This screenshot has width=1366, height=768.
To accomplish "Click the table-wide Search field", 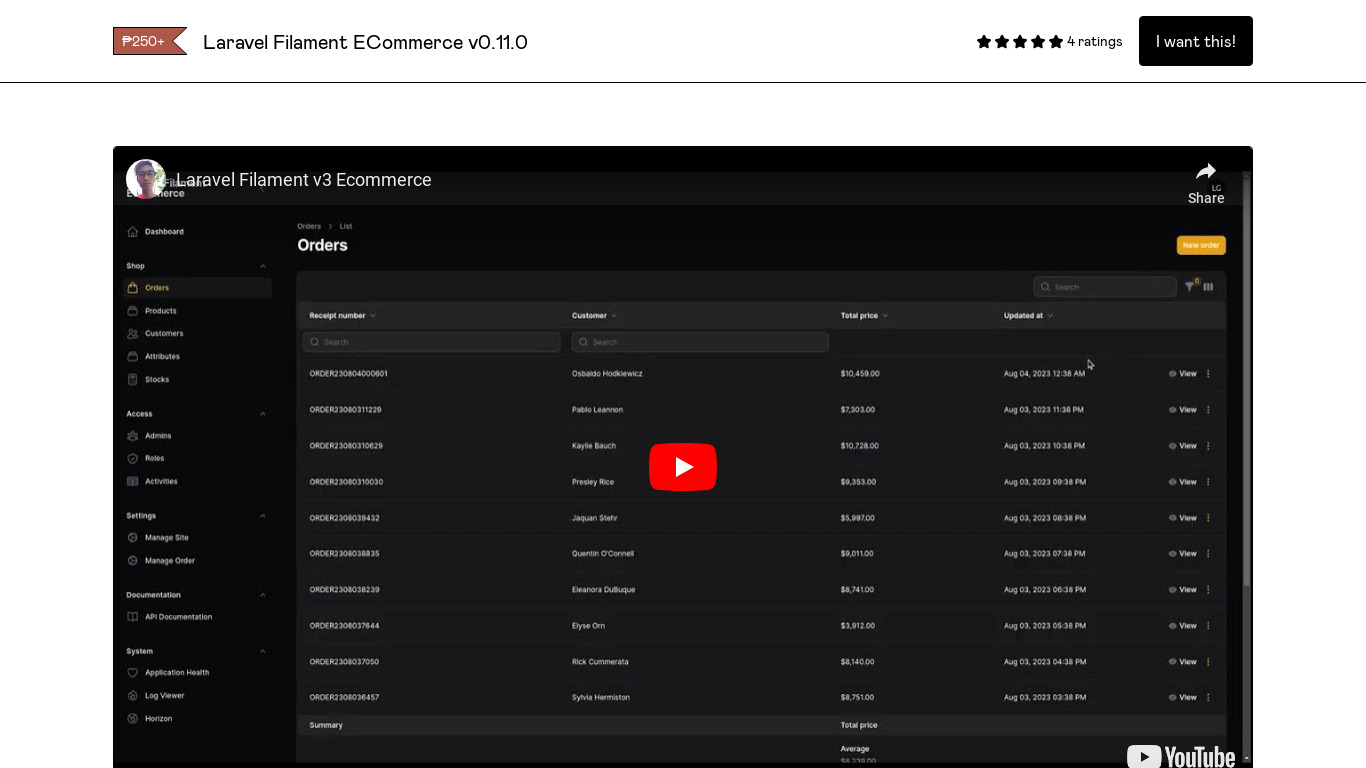I will 1105,287.
